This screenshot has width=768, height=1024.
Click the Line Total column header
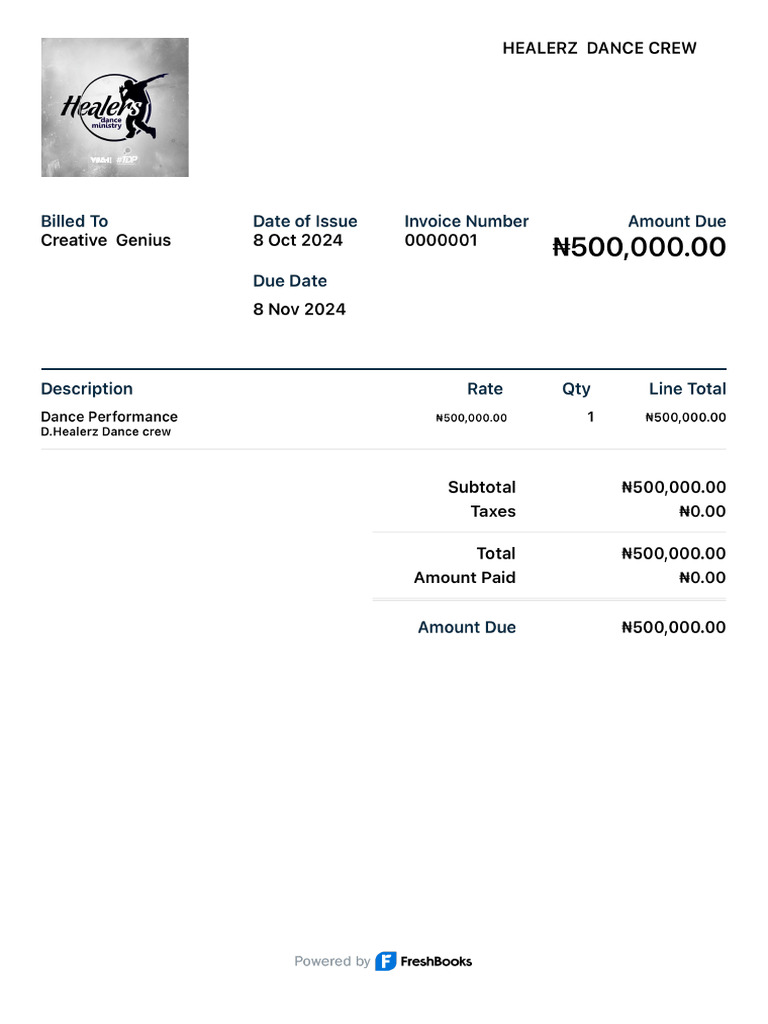tap(688, 389)
